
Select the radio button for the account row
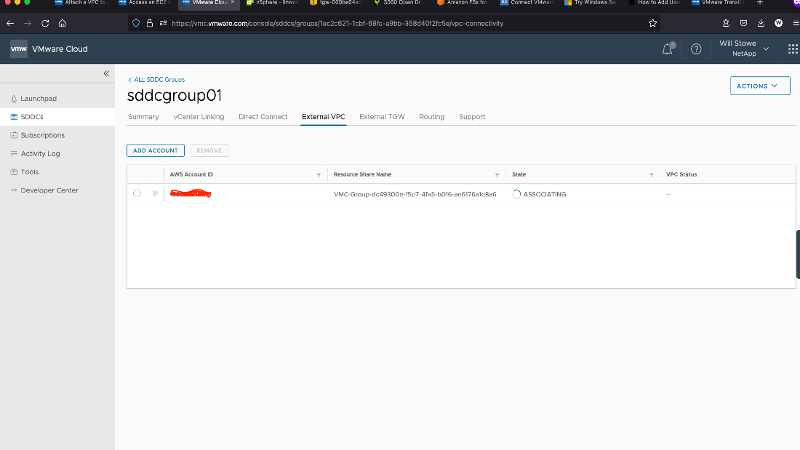[137, 193]
